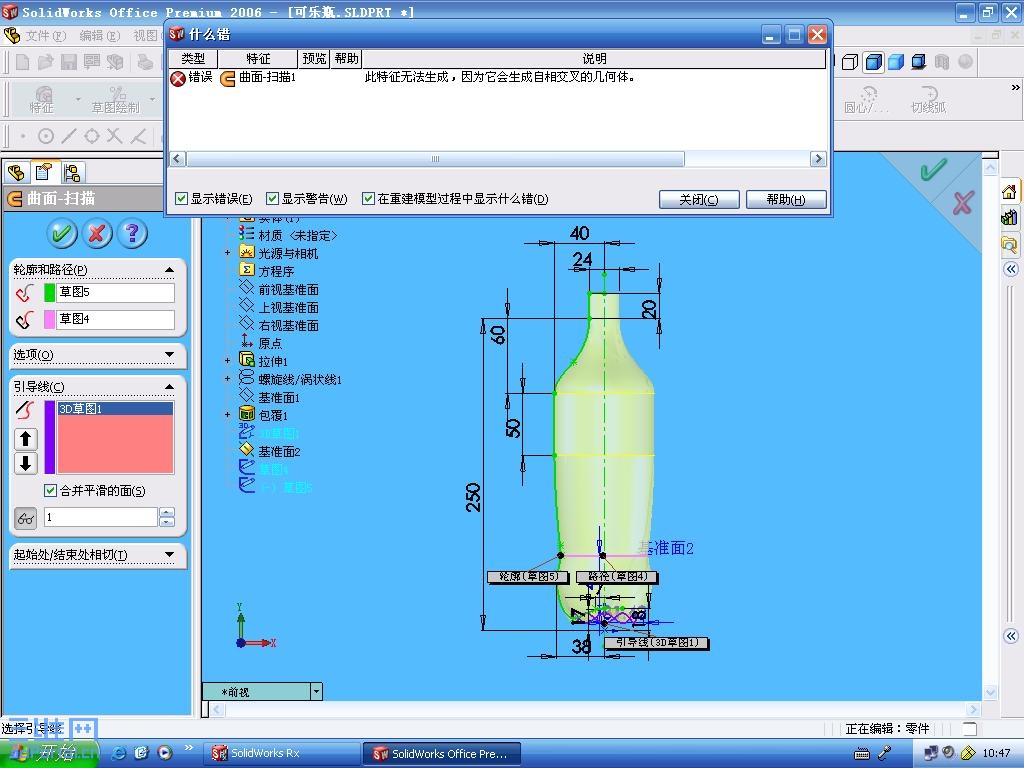Screen dimensions: 1024x768
Task: Expand the 起始处/结束处相切(T) section
Action: (x=169, y=554)
